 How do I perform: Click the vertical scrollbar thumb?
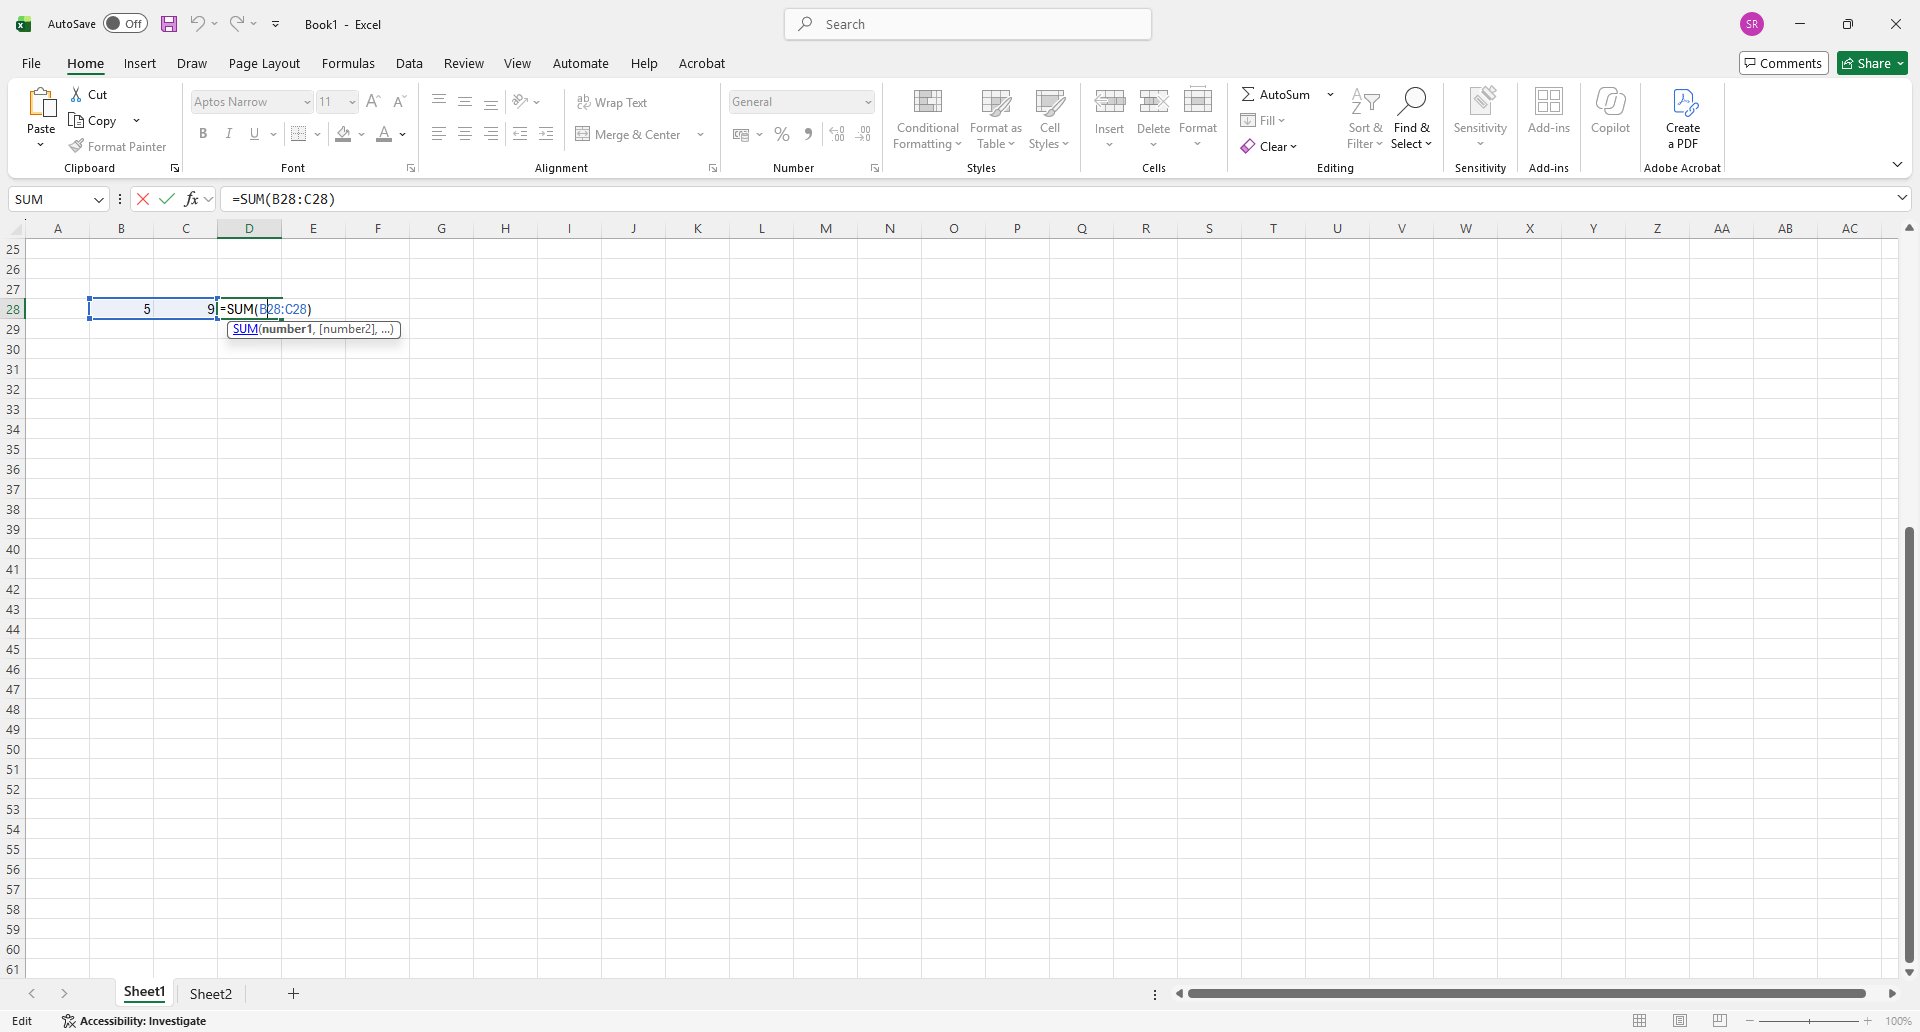point(1909,744)
